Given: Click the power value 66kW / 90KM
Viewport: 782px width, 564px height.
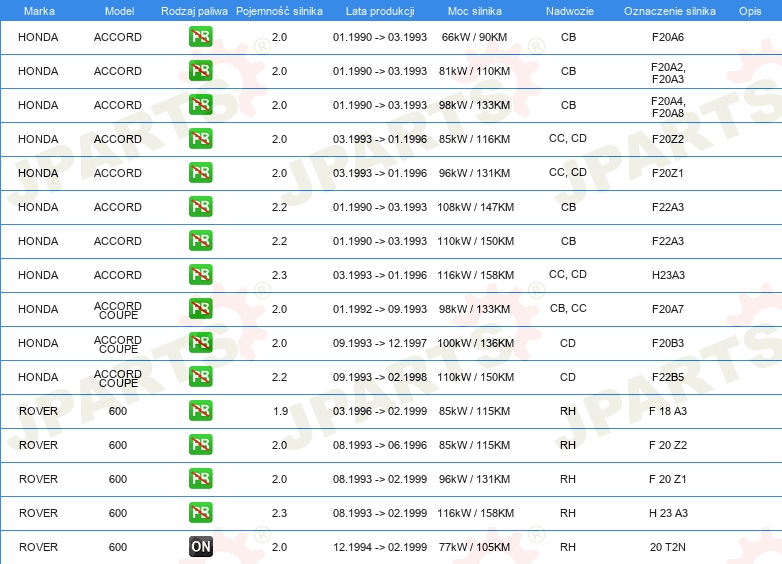Looking at the screenshot, I should 474,37.
